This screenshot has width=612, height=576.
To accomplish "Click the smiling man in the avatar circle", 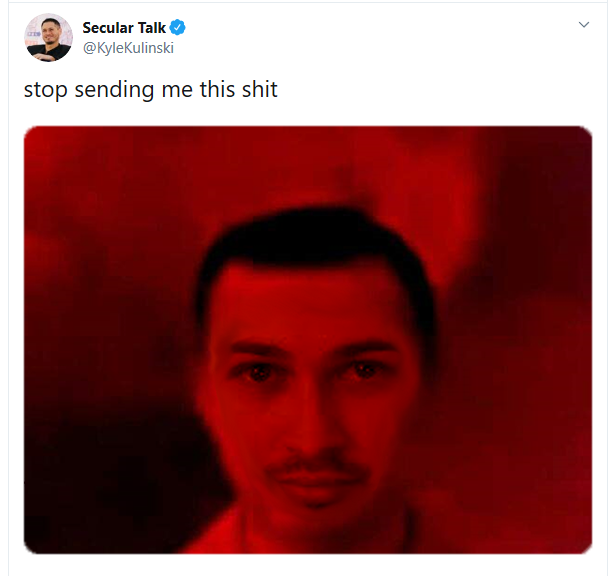I will click(48, 37).
